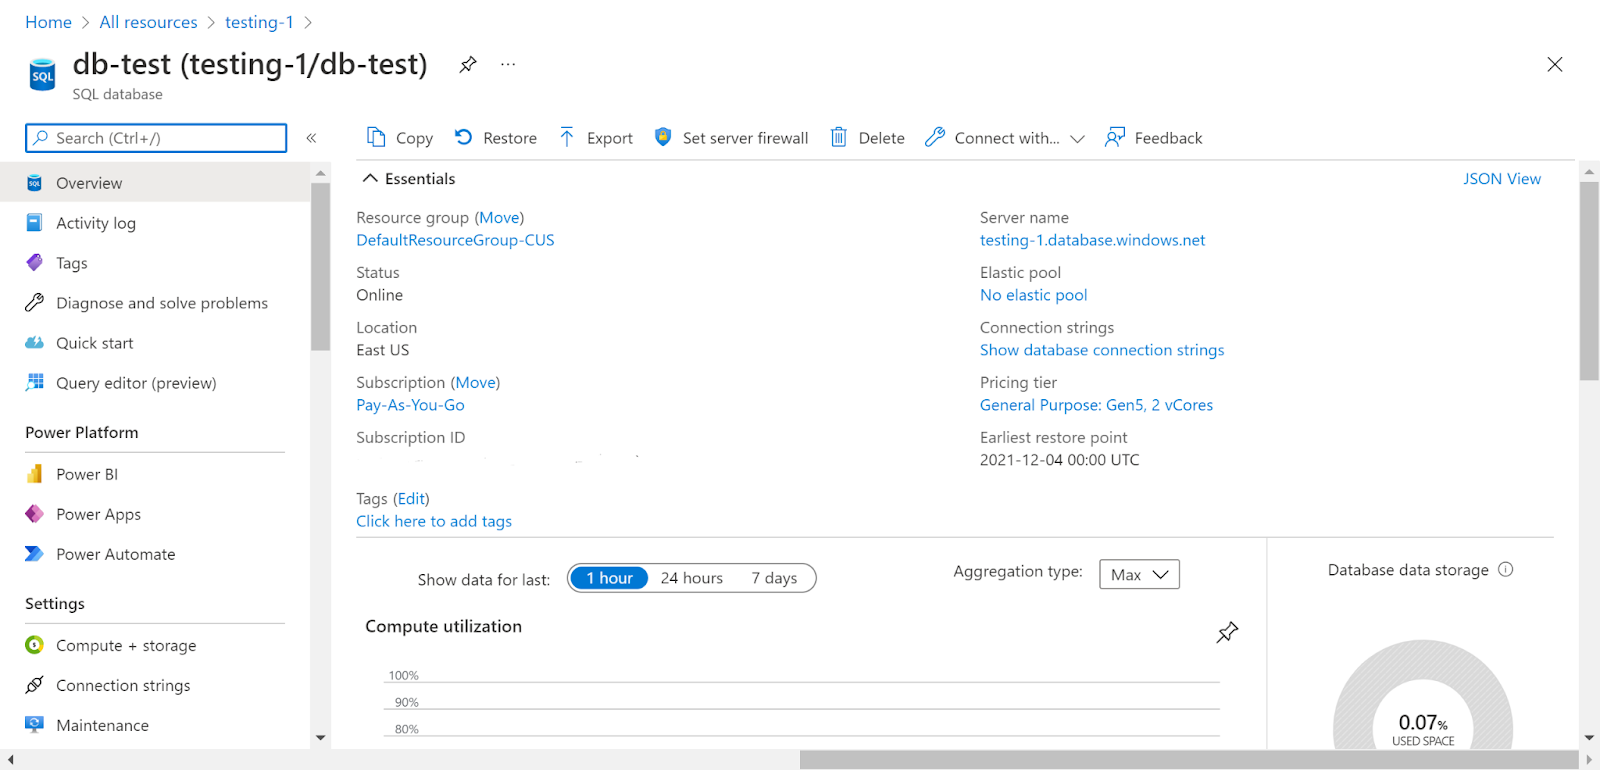Viewport: 1600px width, 770px height.
Task: Pin the Compute utilization chart
Action: point(1227,632)
